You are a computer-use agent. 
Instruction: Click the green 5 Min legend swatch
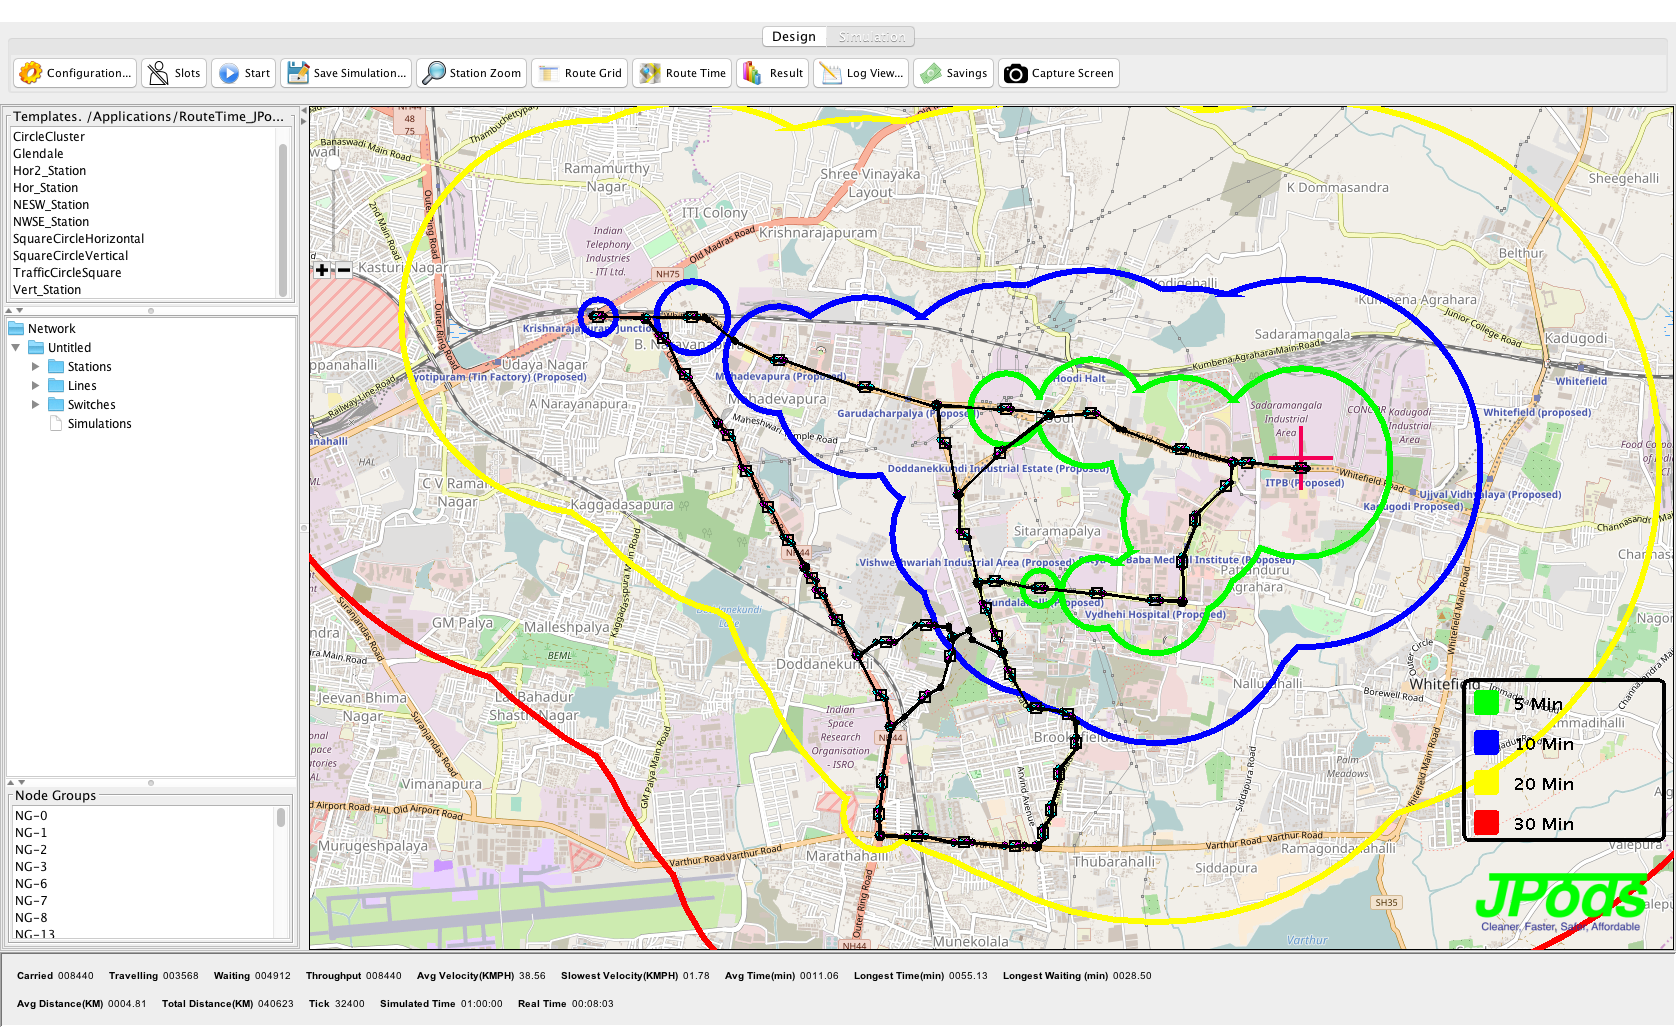(x=1486, y=703)
